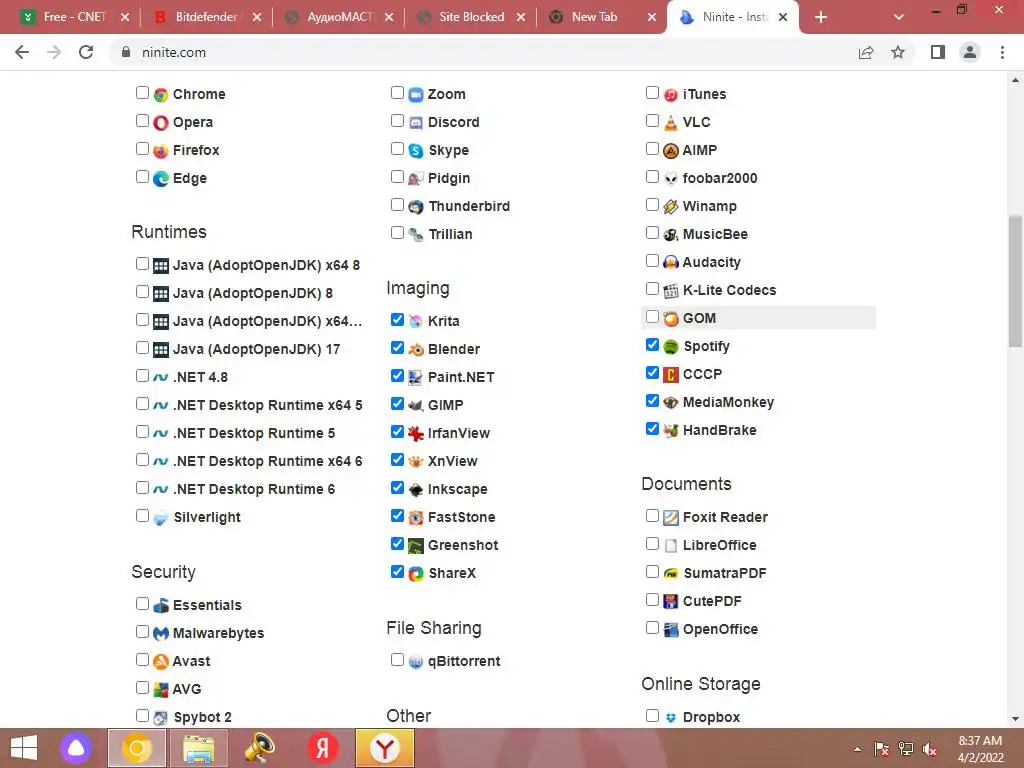Click the Discord icon
This screenshot has width=1024, height=768.
(416, 123)
